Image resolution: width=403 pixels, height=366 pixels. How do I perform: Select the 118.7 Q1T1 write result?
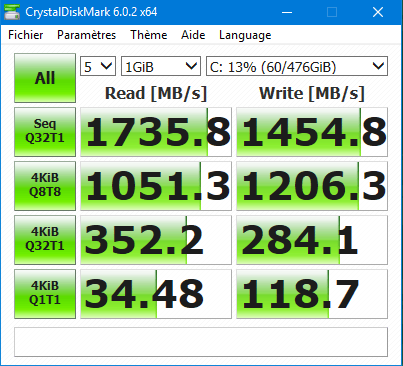312,294
